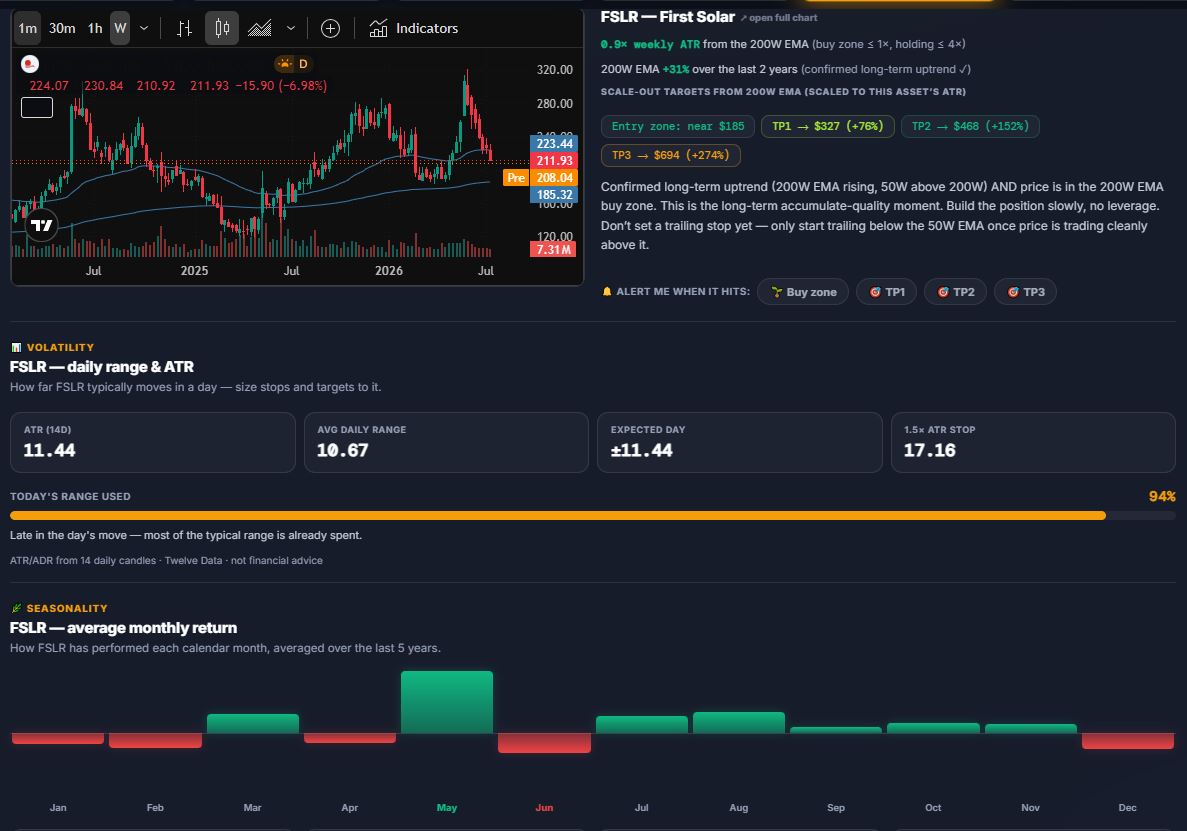Screen dimensions: 1187x831
Task: Expand the timeframe dropdown arrow
Action: (144, 29)
